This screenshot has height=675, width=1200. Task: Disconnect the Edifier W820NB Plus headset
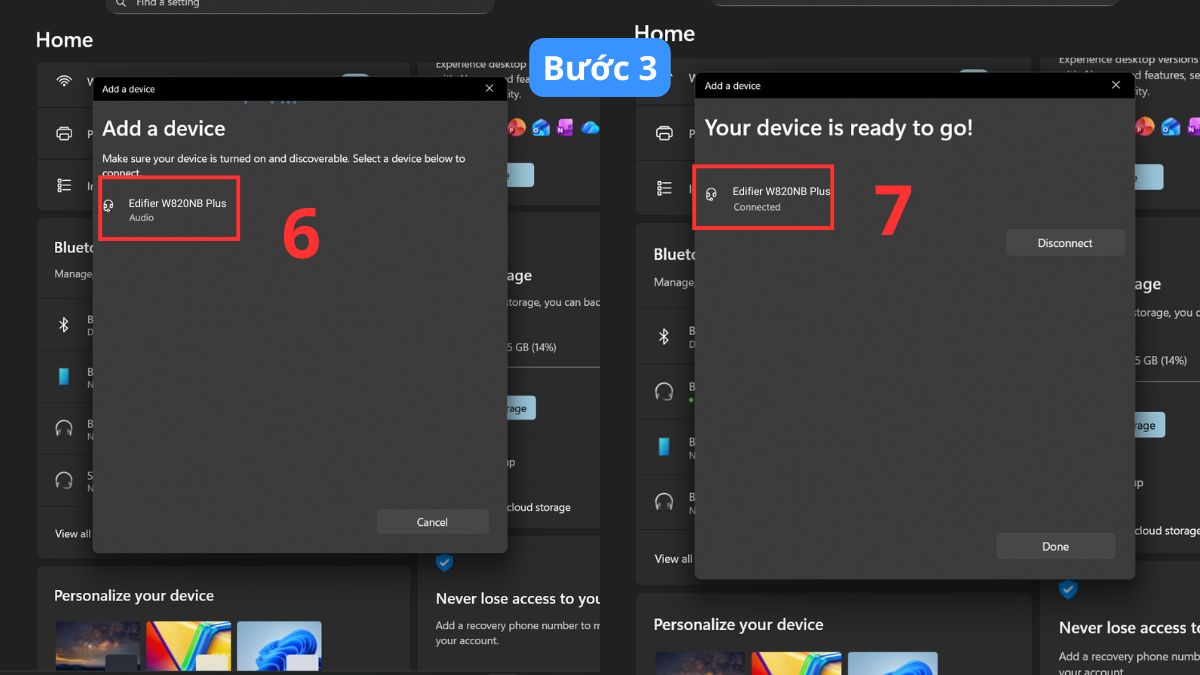click(x=1065, y=243)
